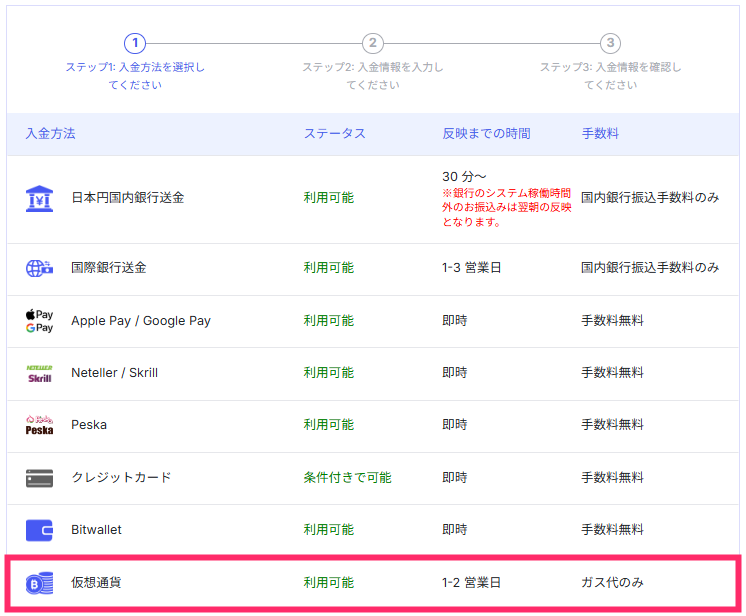746x616 pixels.
Task: Select step 3 circle in progress bar
Action: (610, 43)
